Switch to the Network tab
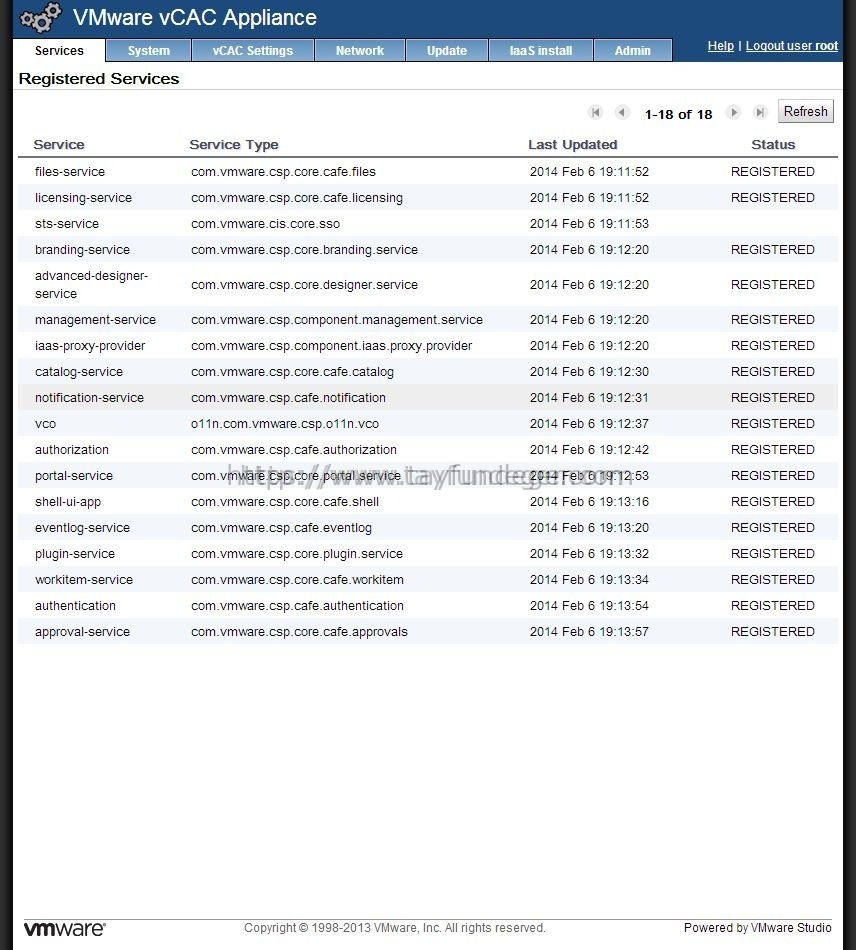 (360, 51)
